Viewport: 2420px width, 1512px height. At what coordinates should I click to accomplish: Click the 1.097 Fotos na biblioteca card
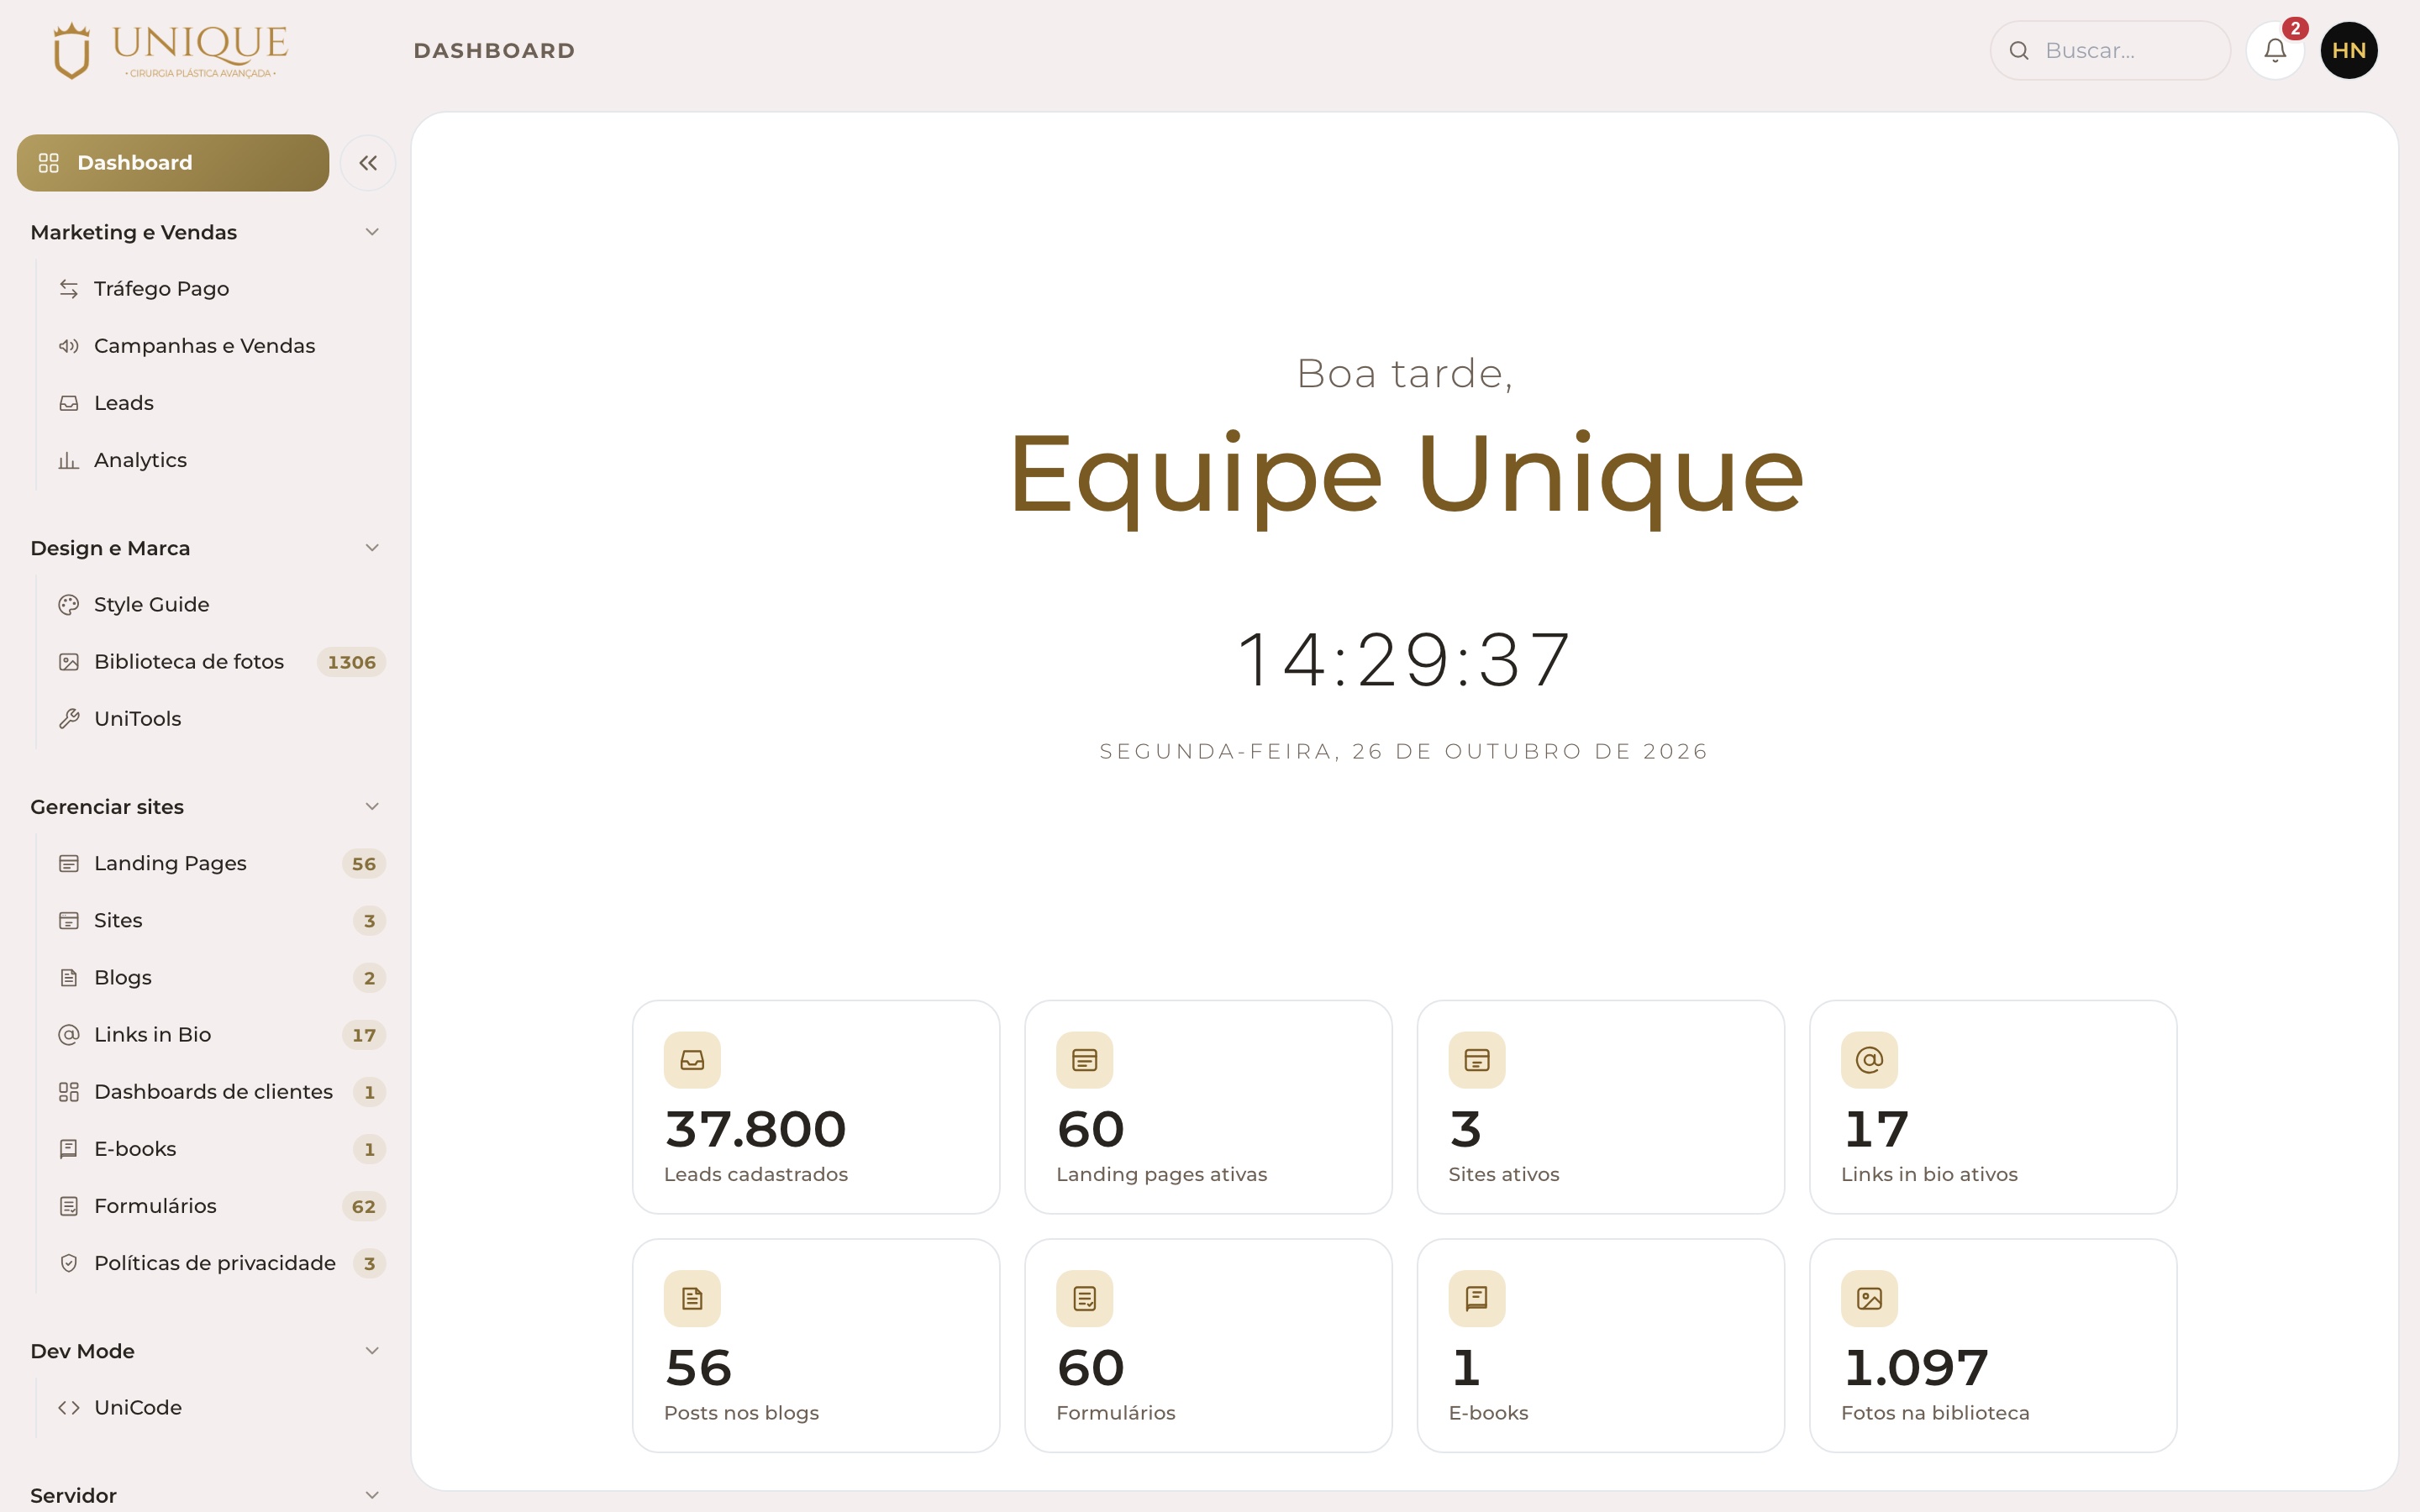[x=1993, y=1346]
